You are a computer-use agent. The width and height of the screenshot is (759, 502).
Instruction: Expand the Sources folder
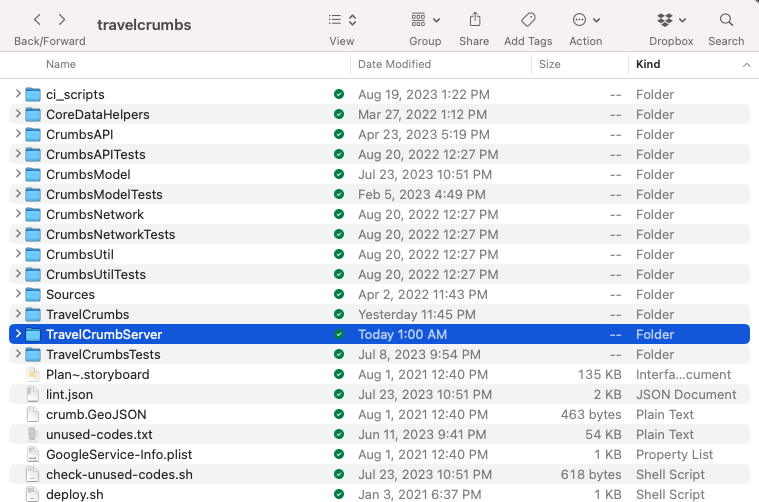pyautogui.click(x=18, y=294)
